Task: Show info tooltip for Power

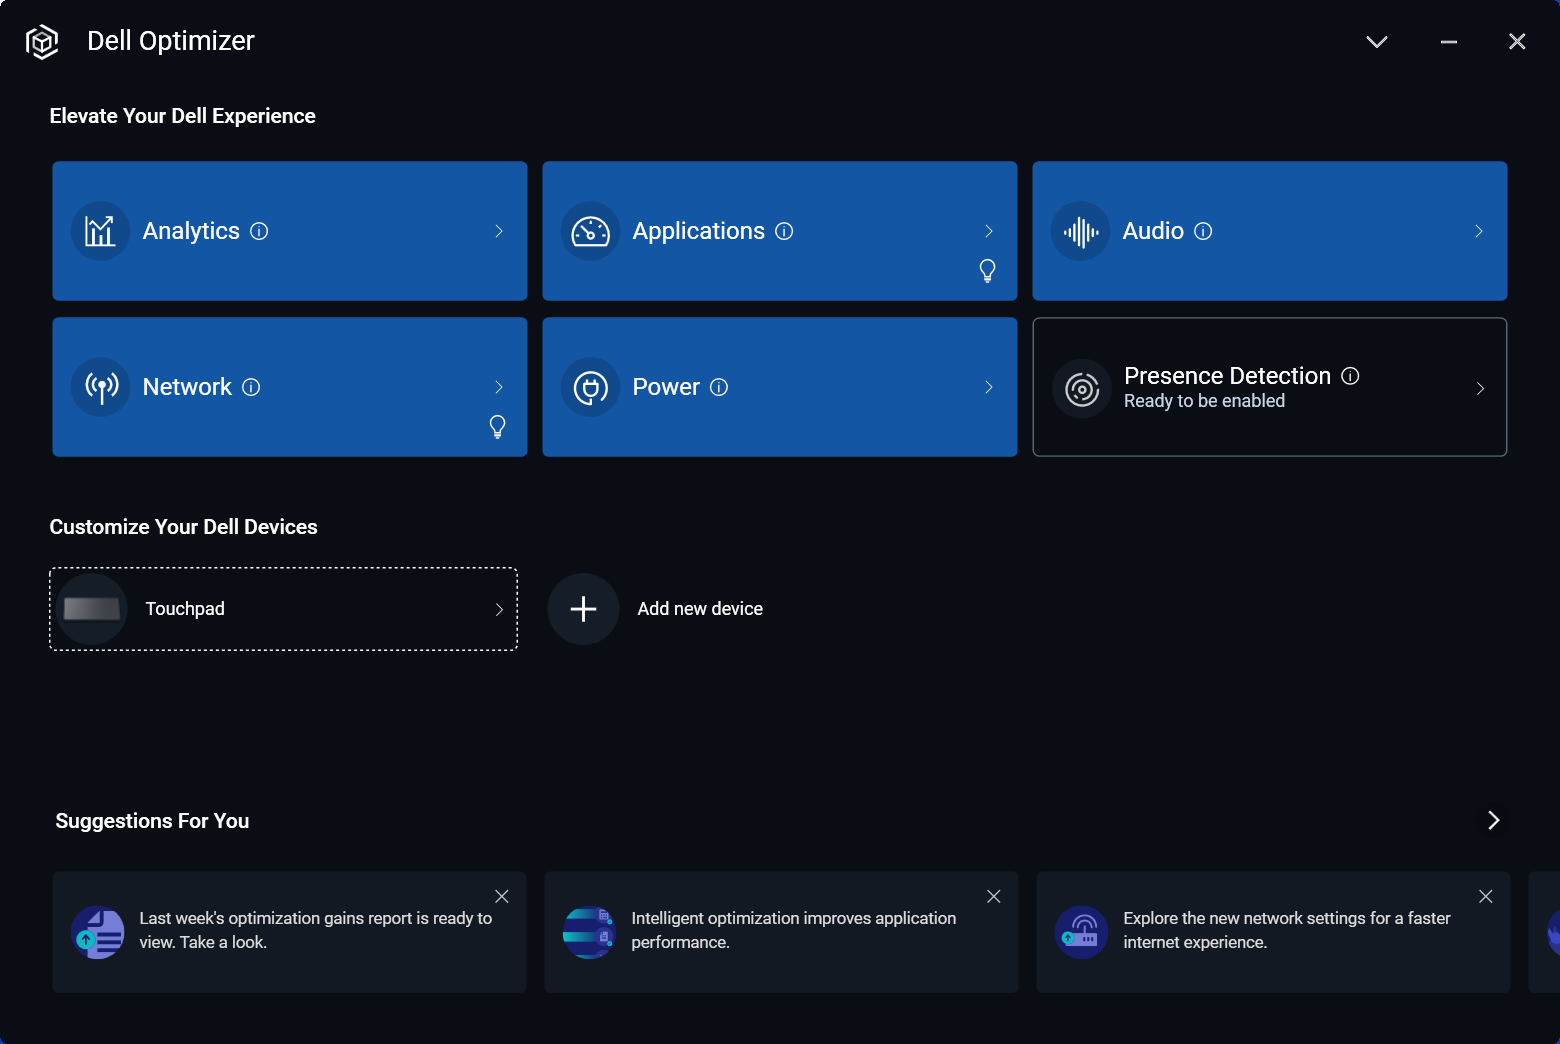Action: point(719,387)
